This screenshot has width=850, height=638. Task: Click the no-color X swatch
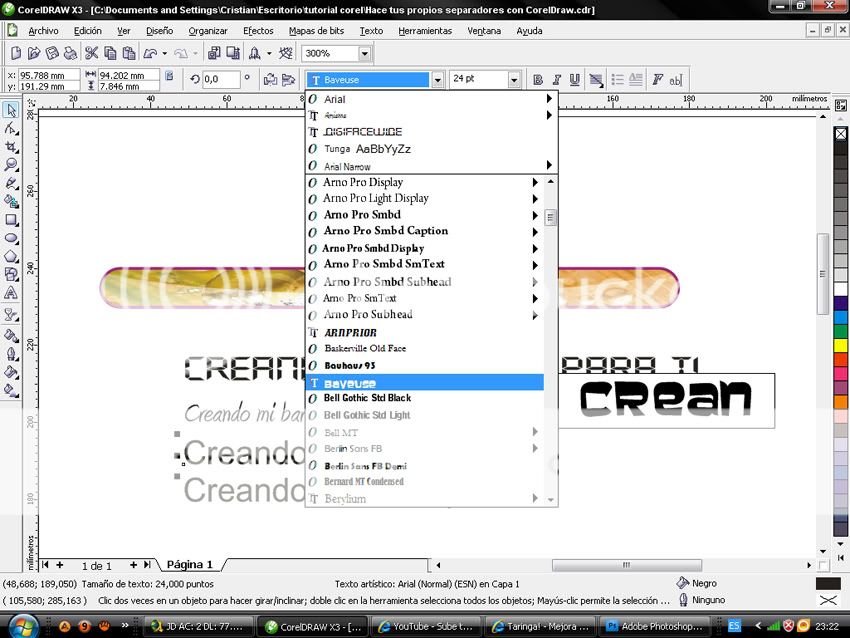coord(841,134)
